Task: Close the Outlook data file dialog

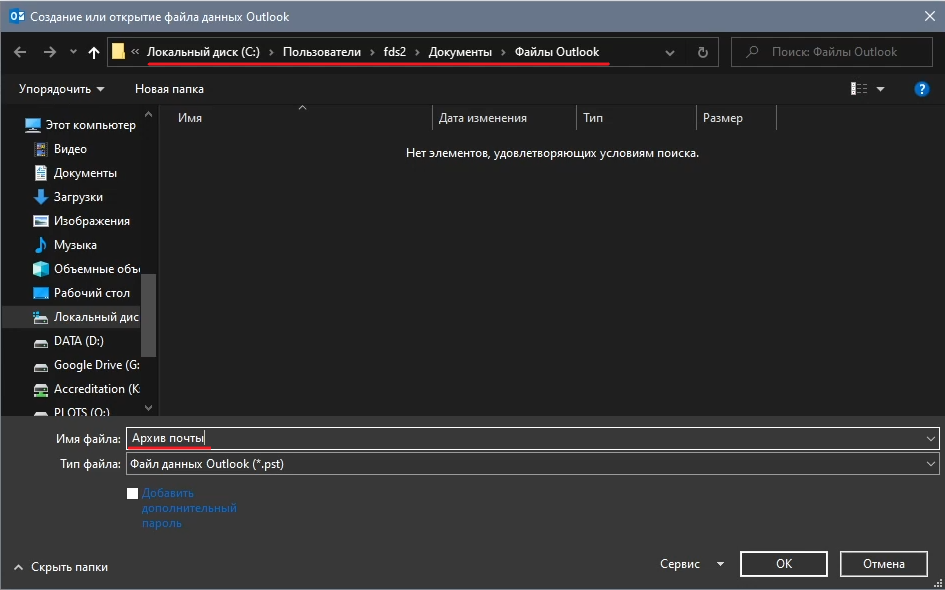Action: tap(929, 16)
